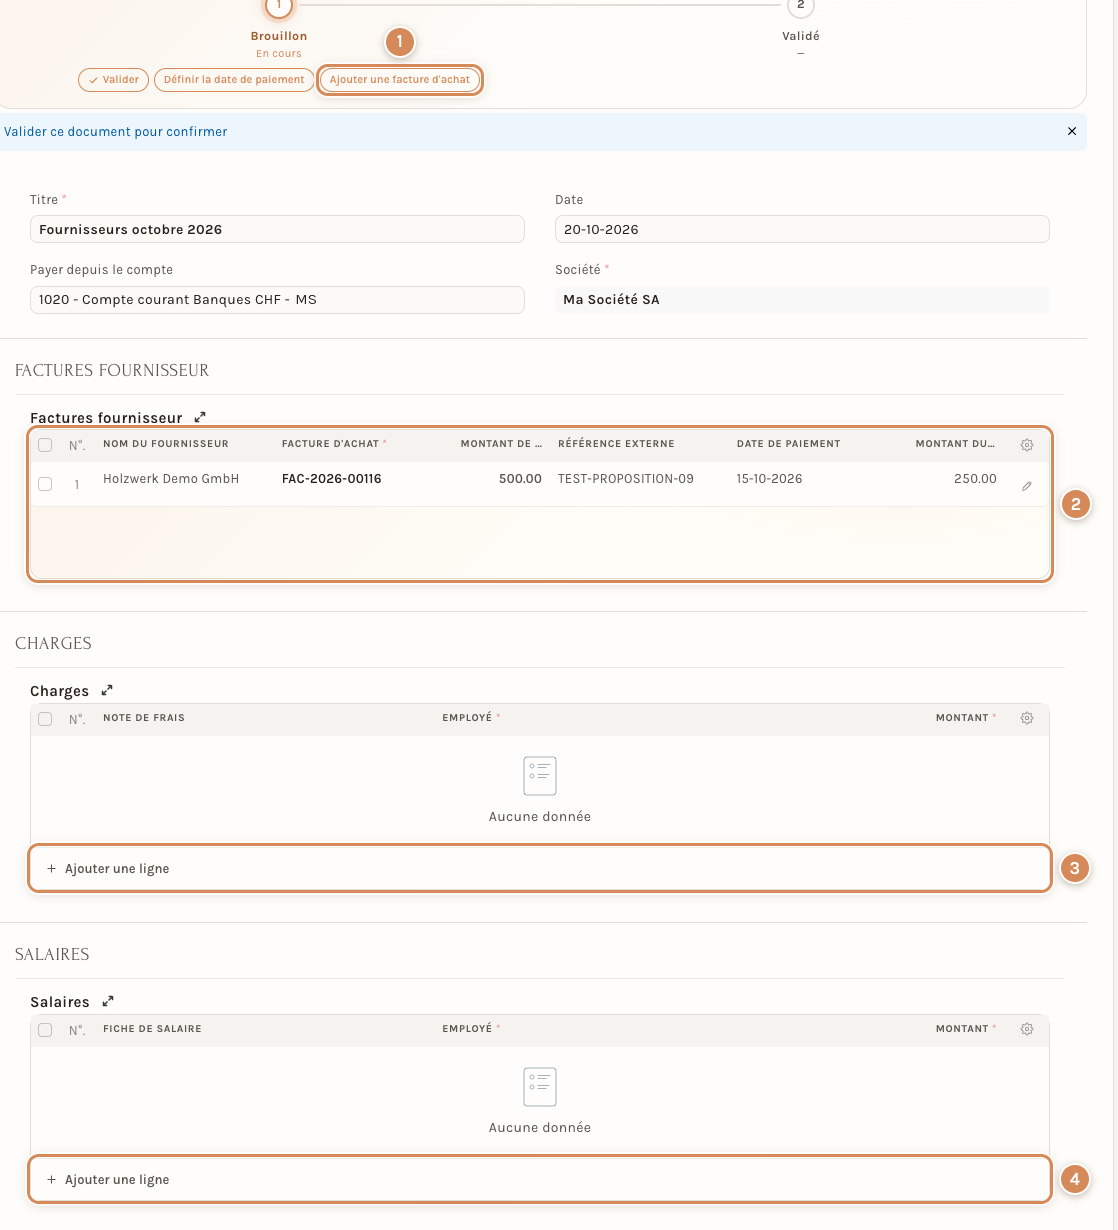1118x1230 pixels.
Task: Click Ajouter une facture d'achat
Action: click(400, 80)
